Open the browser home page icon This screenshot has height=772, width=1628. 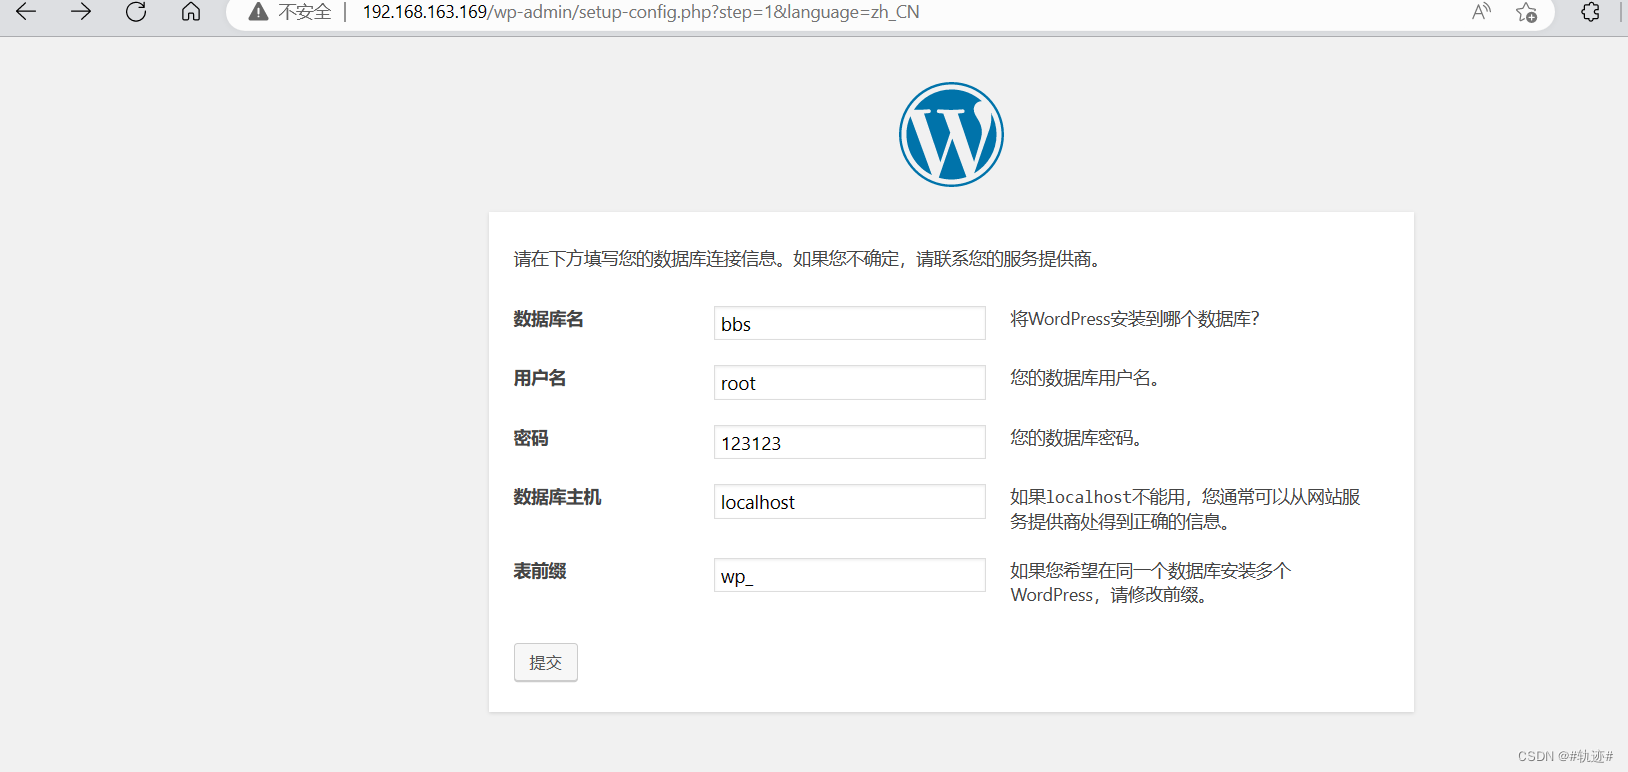[191, 12]
